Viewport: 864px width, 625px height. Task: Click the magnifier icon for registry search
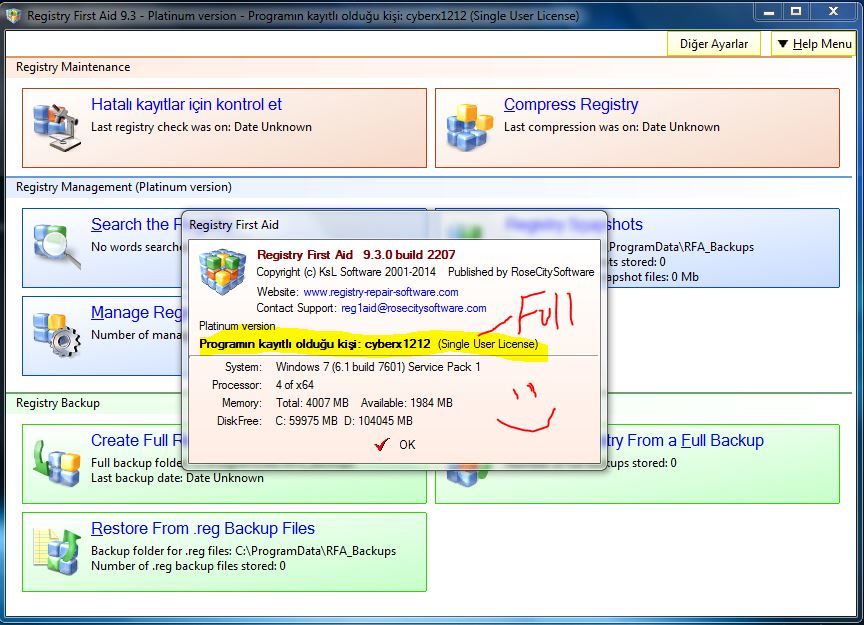click(57, 246)
